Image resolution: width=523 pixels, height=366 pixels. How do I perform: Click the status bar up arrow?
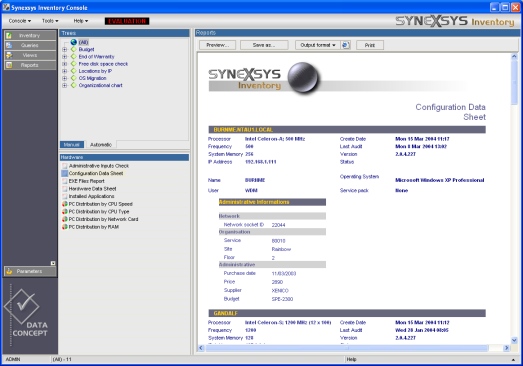tap(513, 360)
